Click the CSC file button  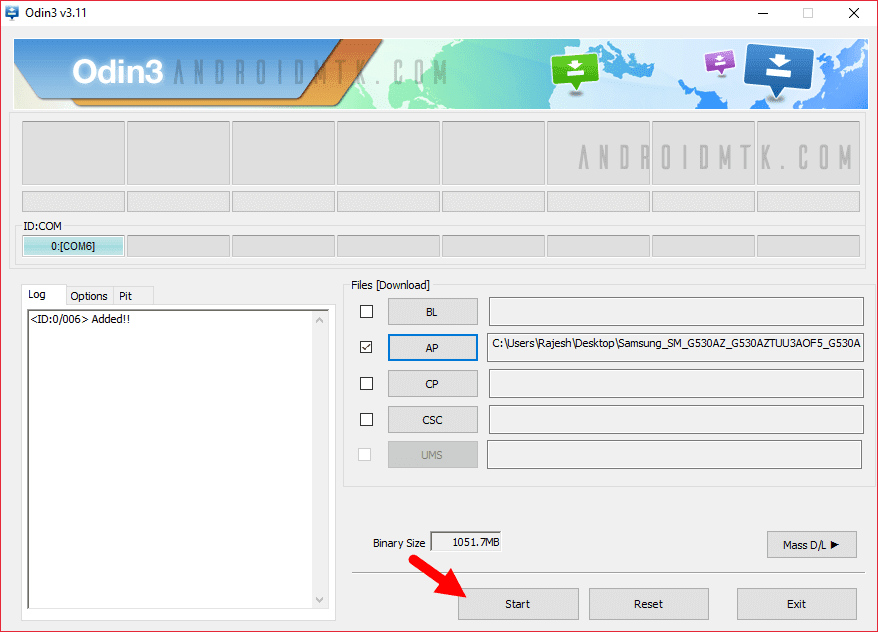click(x=432, y=420)
